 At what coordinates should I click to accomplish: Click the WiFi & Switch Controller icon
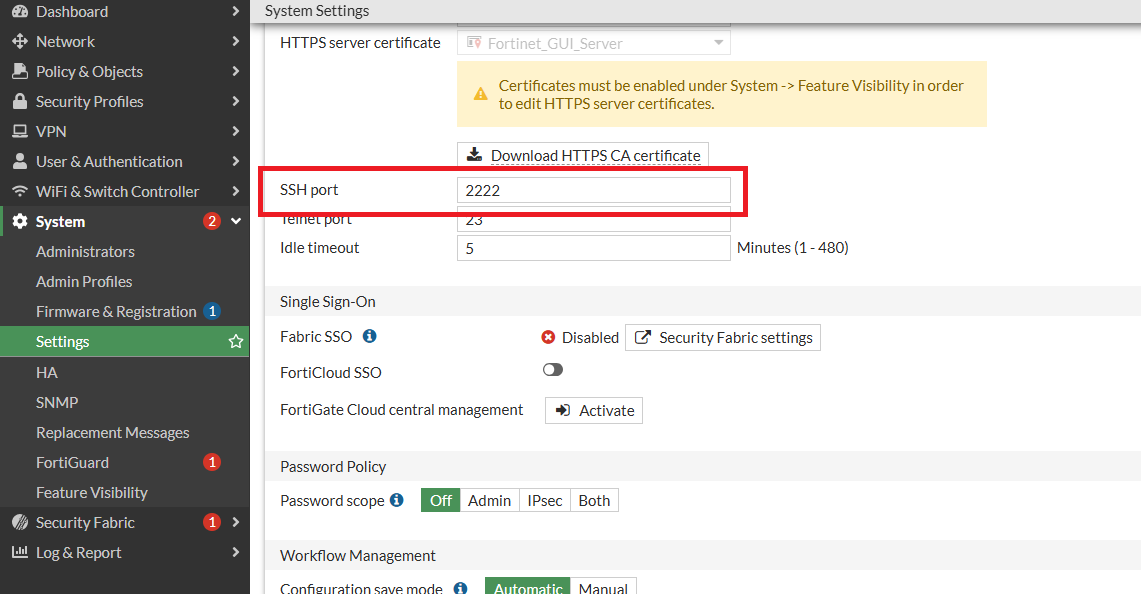tap(20, 191)
